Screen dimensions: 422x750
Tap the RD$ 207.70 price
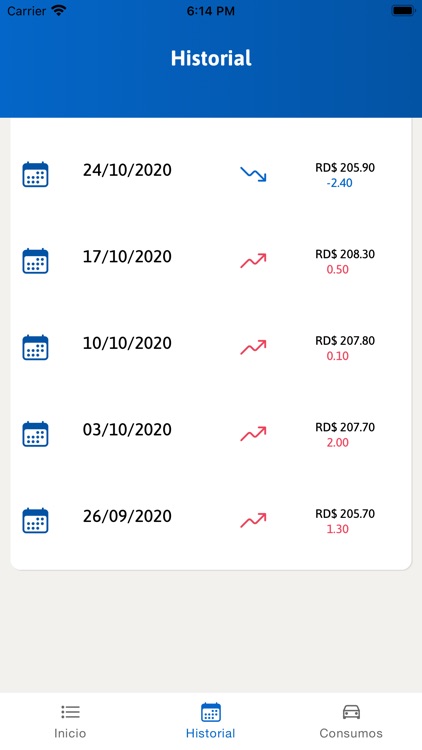[x=345, y=427]
